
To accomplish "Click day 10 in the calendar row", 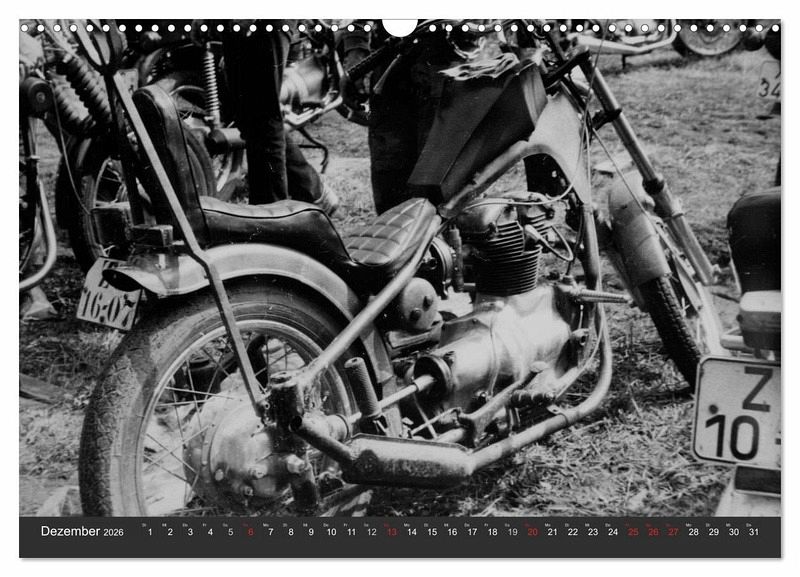I will coord(331,532).
